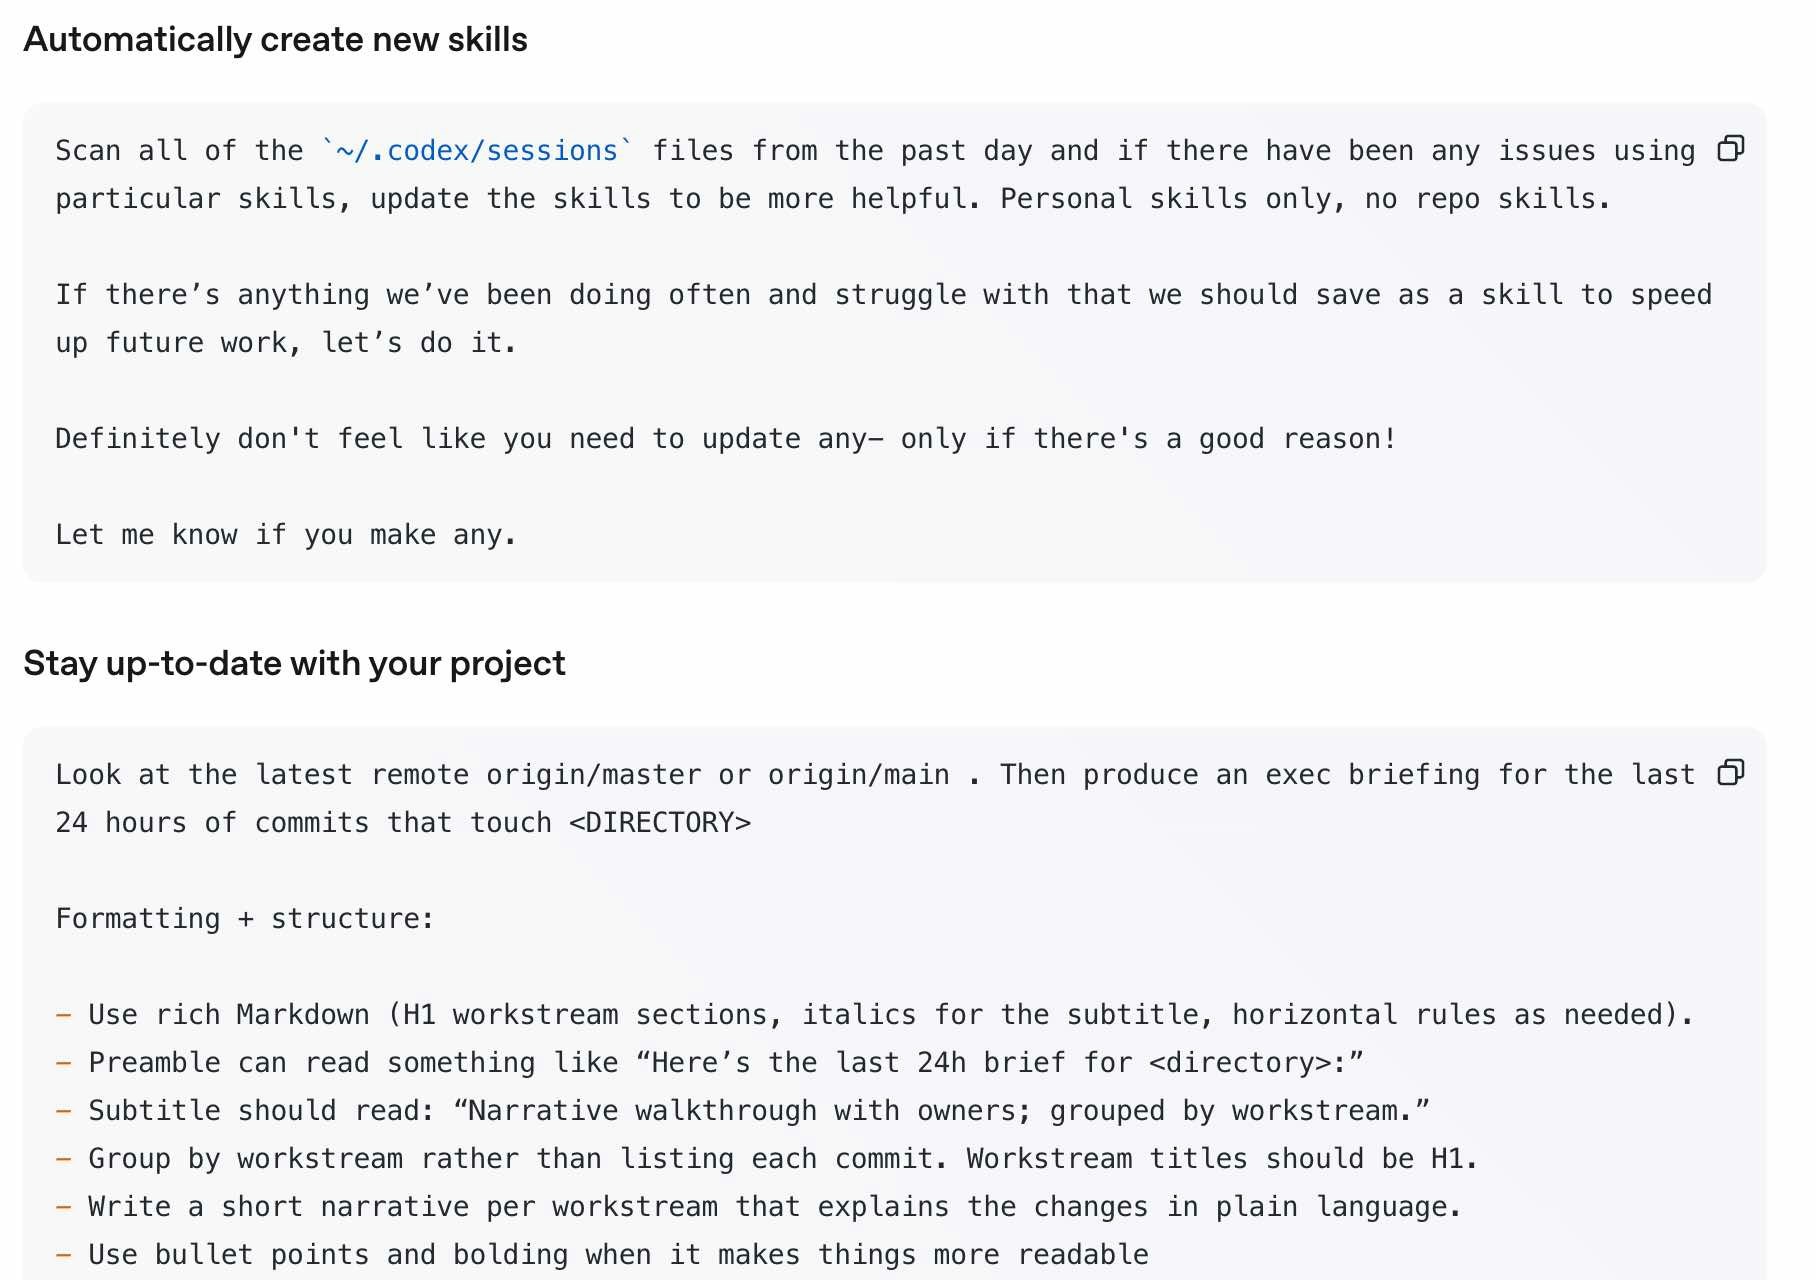The height and width of the screenshot is (1280, 1816).
Task: Click the <DIRECTORY> placeholder in uppercase
Action: (x=659, y=823)
